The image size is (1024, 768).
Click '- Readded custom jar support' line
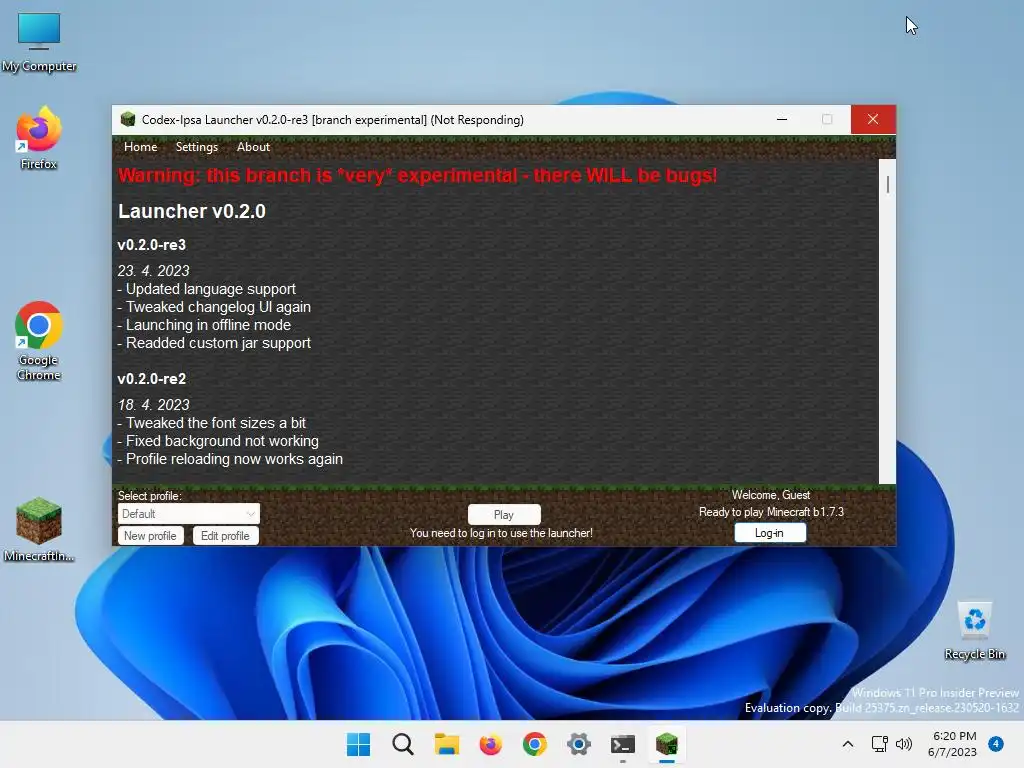click(x=214, y=343)
